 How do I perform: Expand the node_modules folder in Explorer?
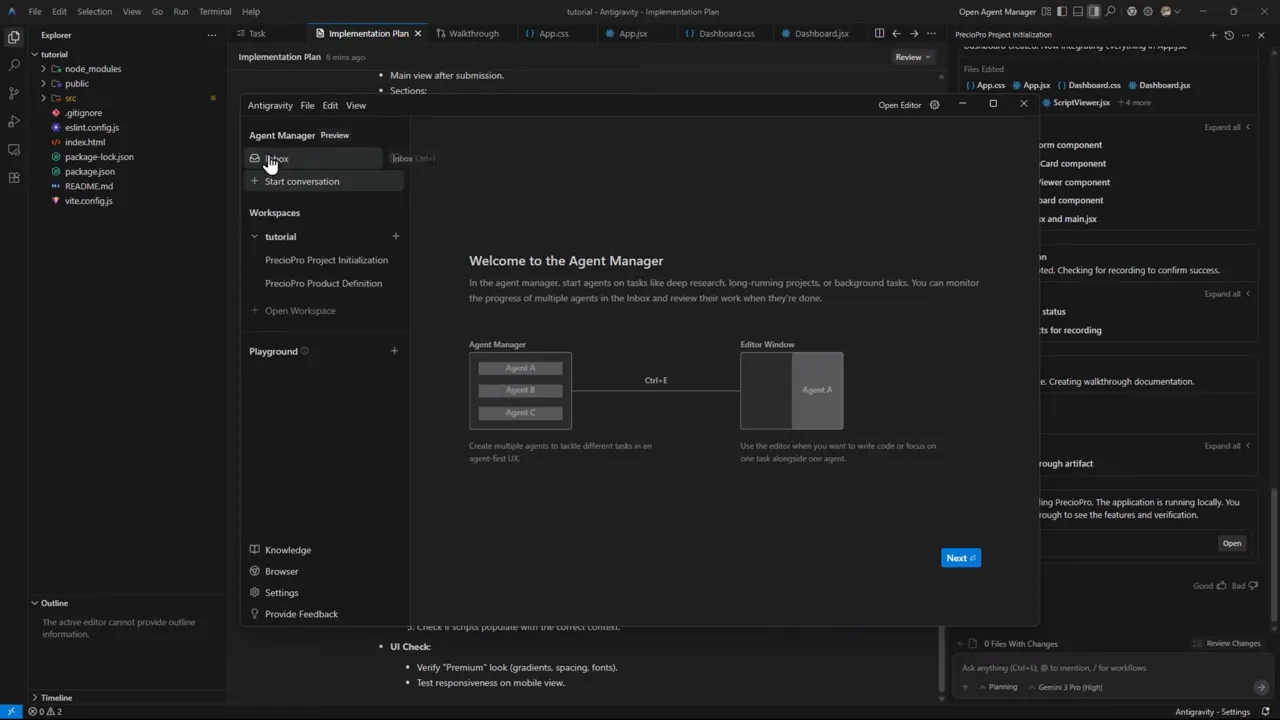pos(44,68)
